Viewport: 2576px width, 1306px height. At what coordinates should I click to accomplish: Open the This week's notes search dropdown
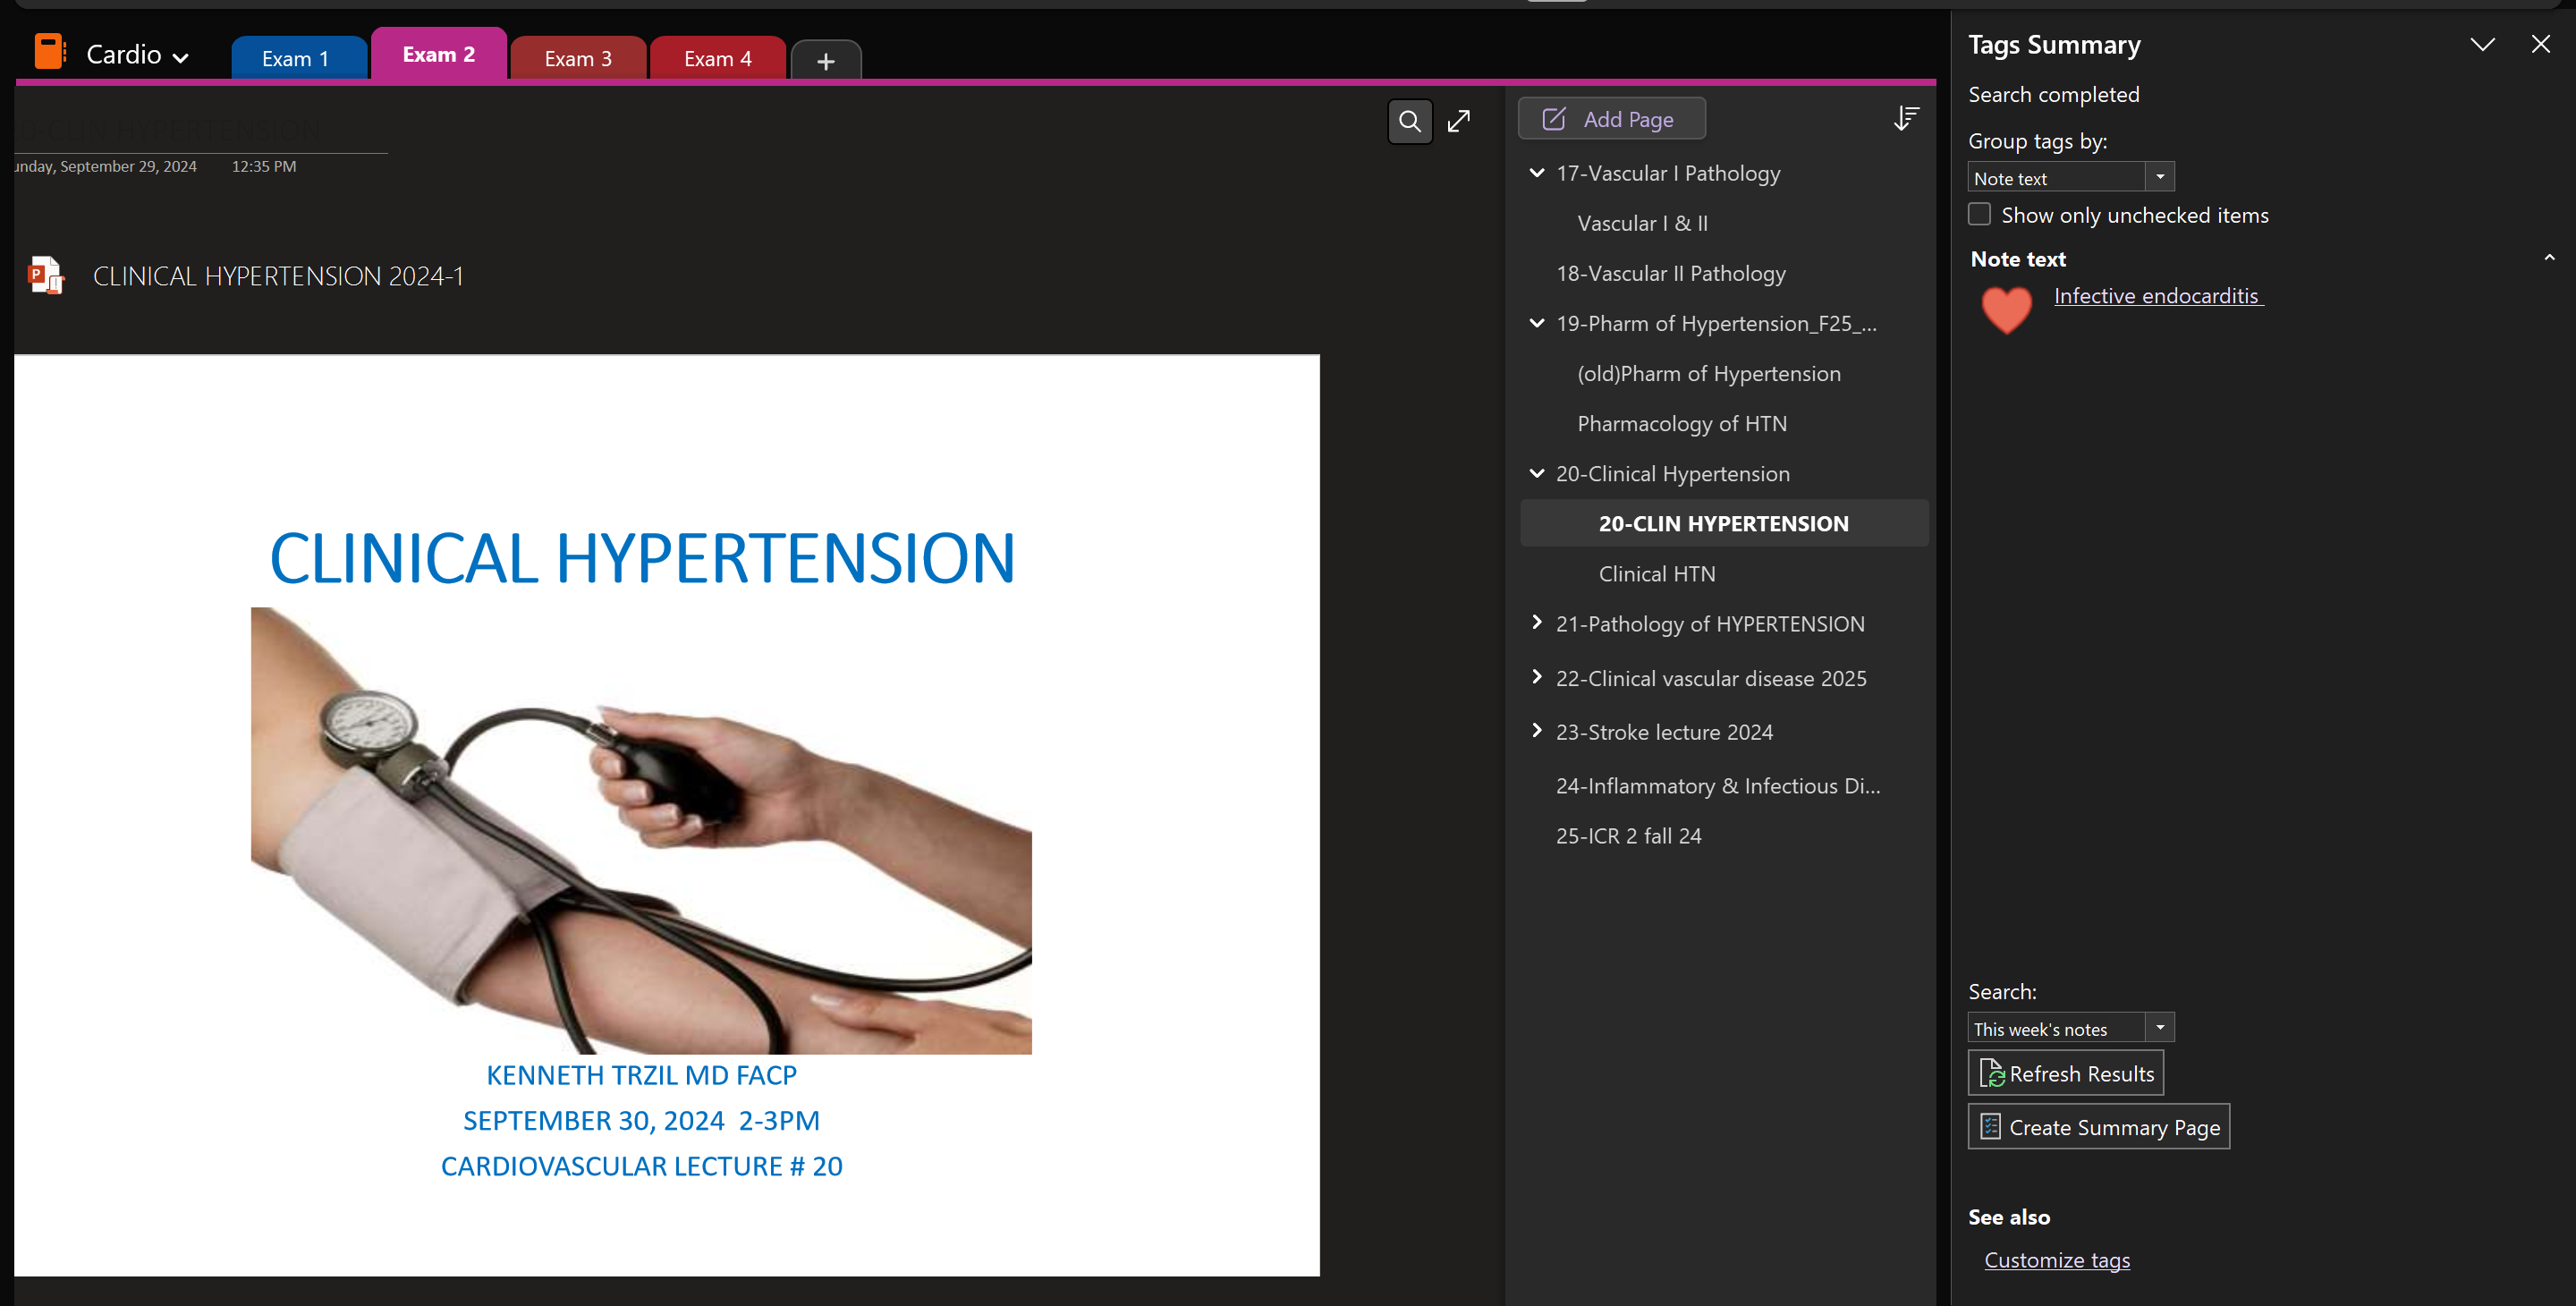[2159, 1028]
